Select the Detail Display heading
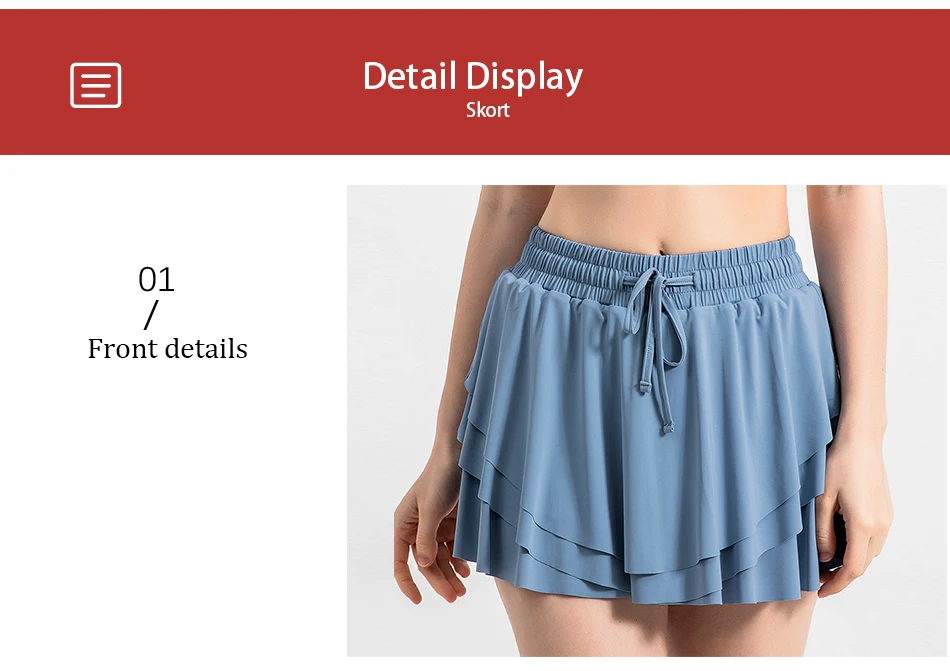 pos(473,77)
